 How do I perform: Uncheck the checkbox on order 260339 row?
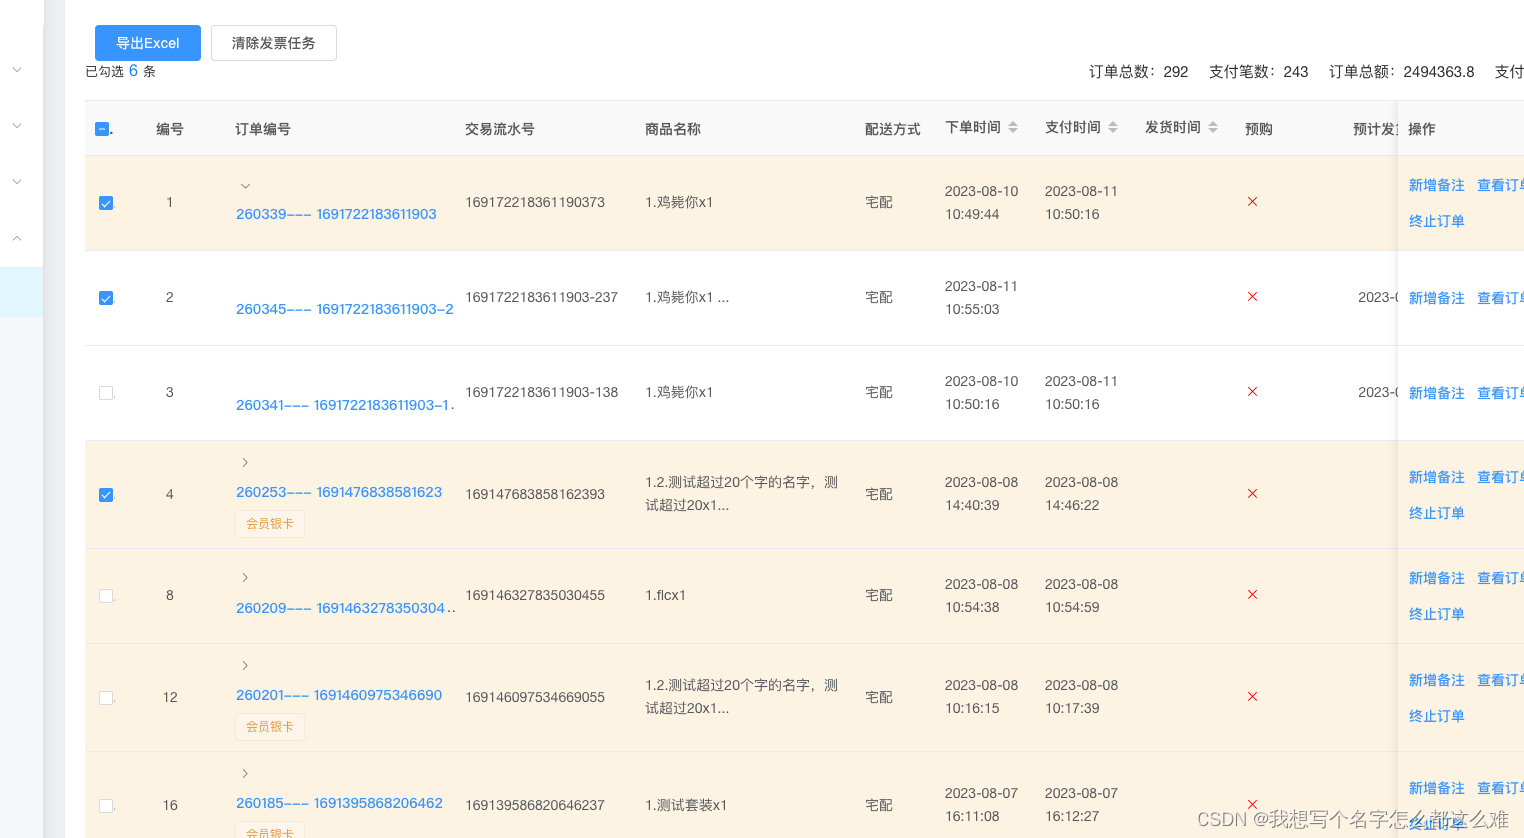pos(106,202)
